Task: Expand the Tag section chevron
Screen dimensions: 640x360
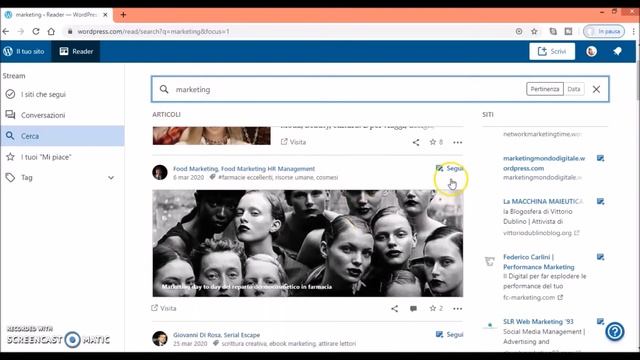Action: [x=111, y=178]
